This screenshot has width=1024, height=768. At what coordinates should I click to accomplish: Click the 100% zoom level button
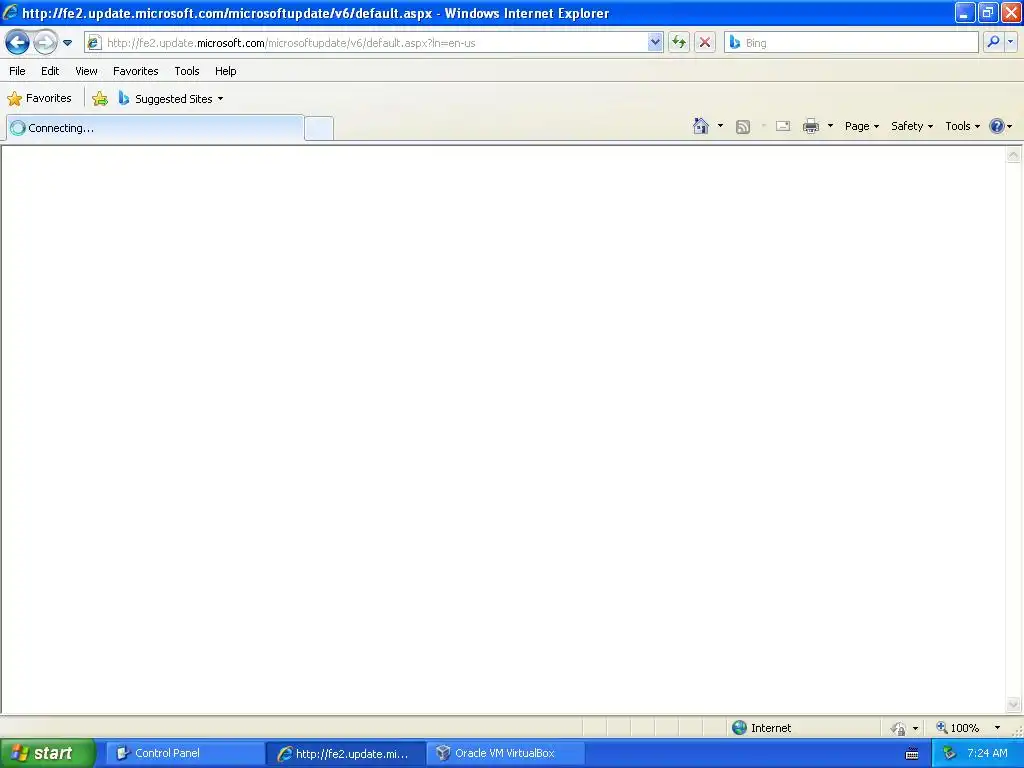pos(959,728)
